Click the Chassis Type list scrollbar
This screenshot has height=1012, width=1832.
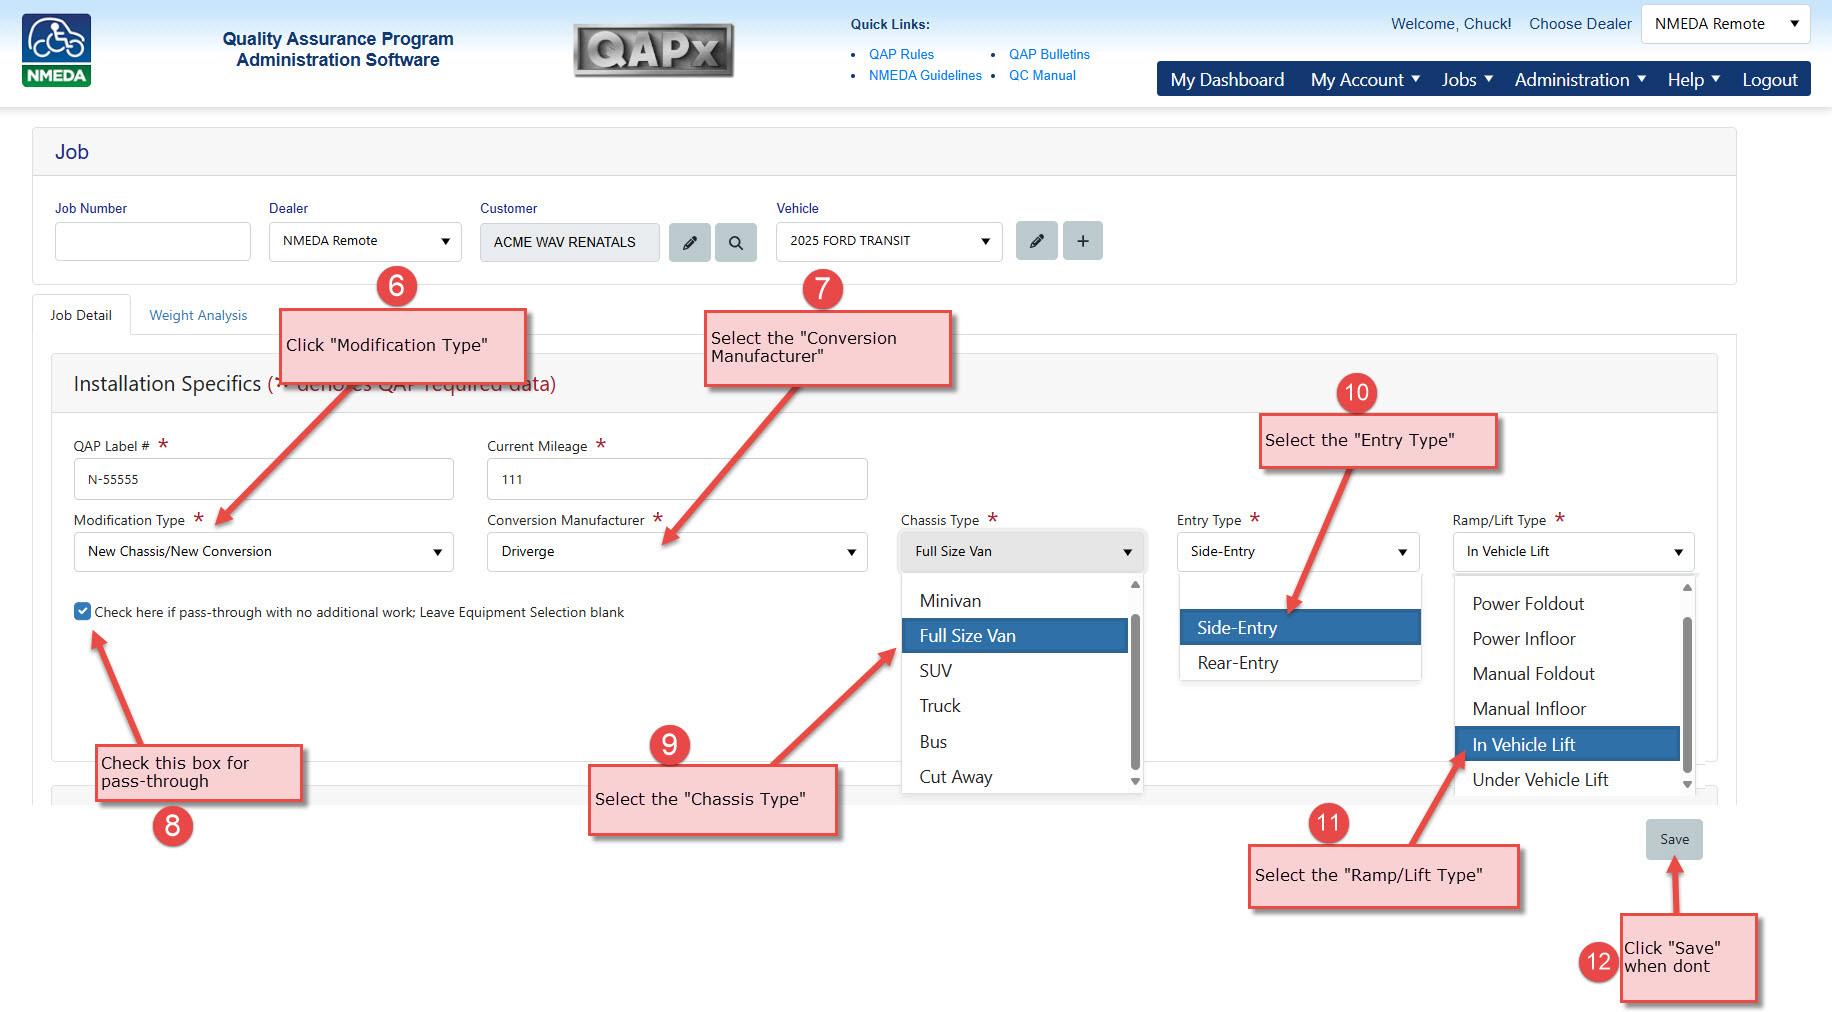[x=1135, y=690]
